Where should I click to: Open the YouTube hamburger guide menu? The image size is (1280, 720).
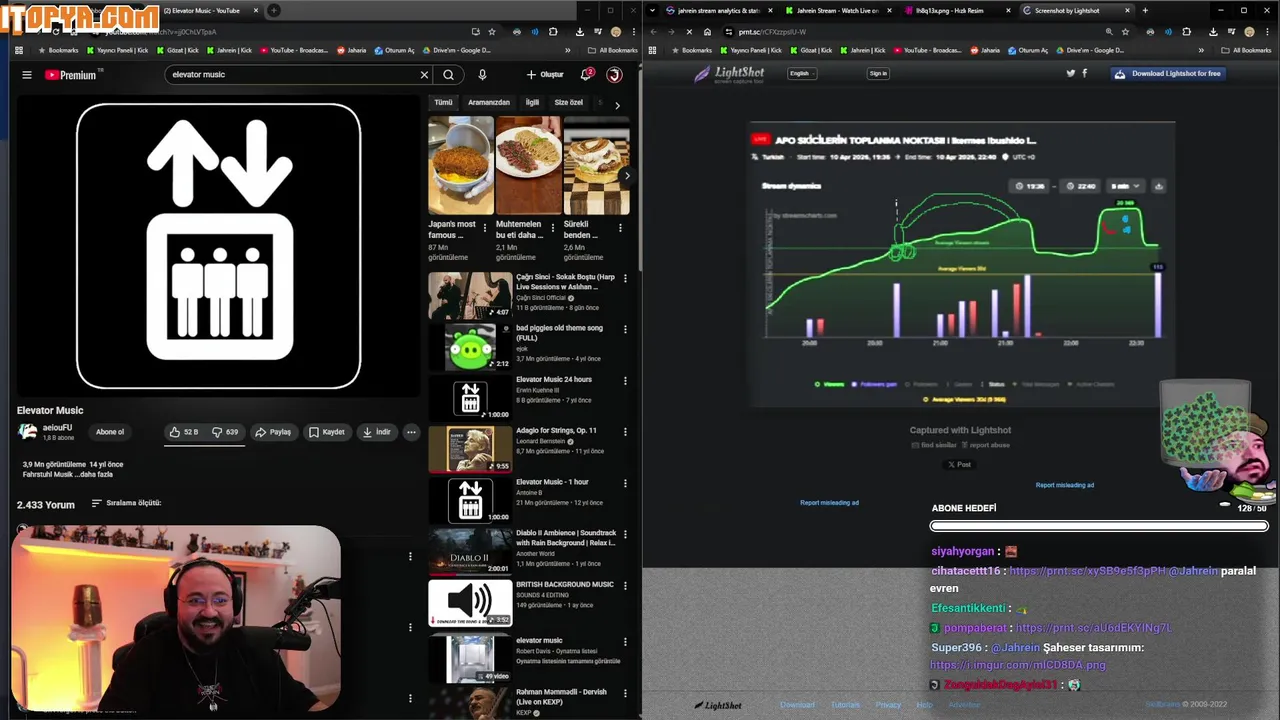pyautogui.click(x=27, y=75)
